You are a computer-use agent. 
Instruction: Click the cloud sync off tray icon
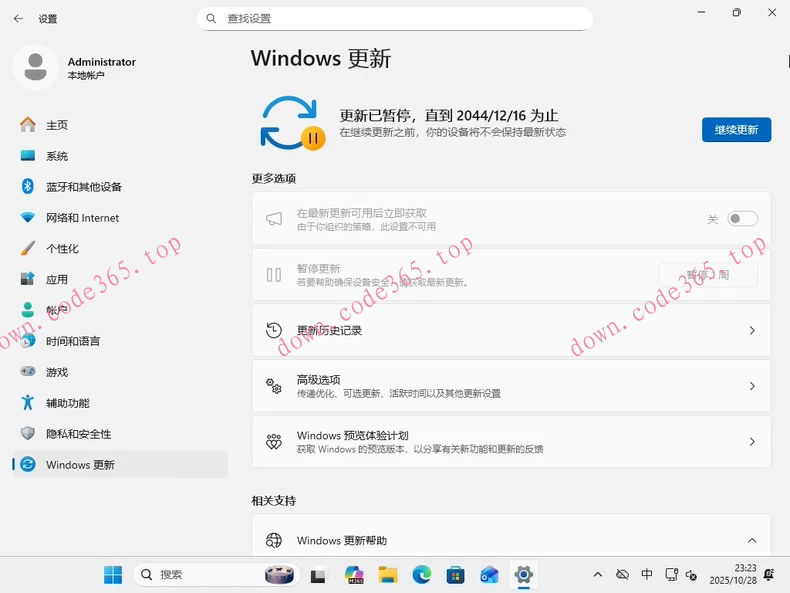coord(622,574)
